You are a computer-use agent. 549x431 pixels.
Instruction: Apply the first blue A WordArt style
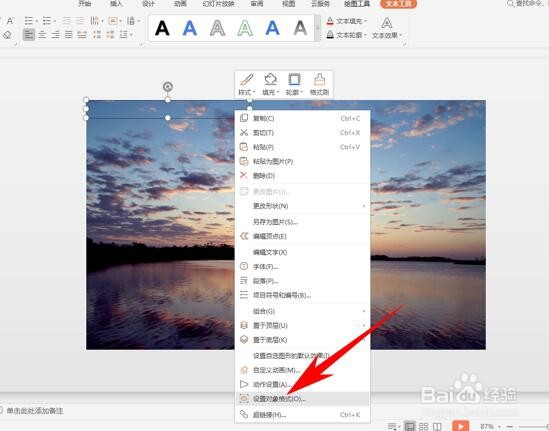tap(190, 28)
